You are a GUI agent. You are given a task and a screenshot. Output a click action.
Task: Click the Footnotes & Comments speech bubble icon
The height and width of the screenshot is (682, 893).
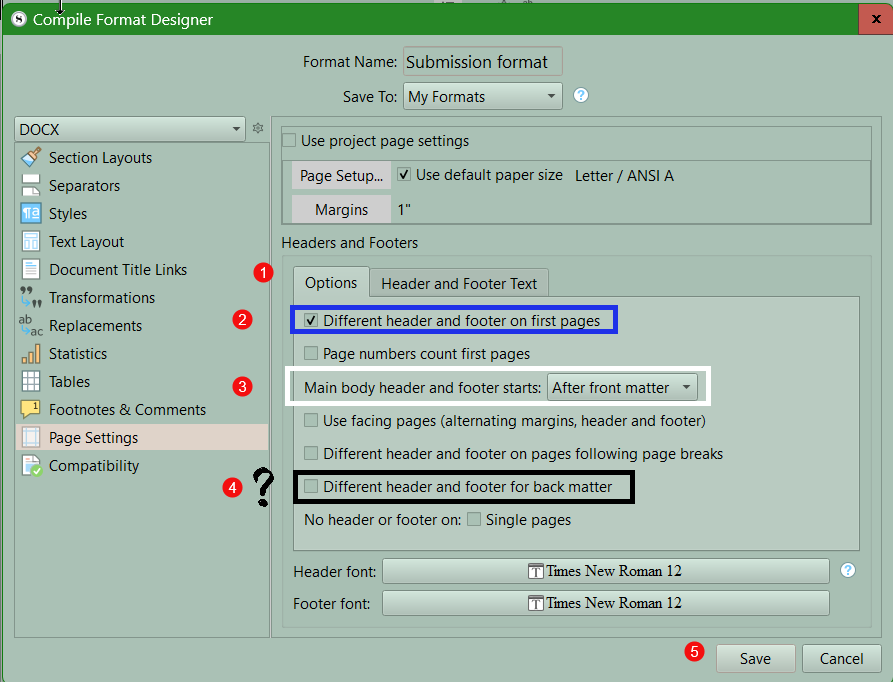(x=31, y=409)
